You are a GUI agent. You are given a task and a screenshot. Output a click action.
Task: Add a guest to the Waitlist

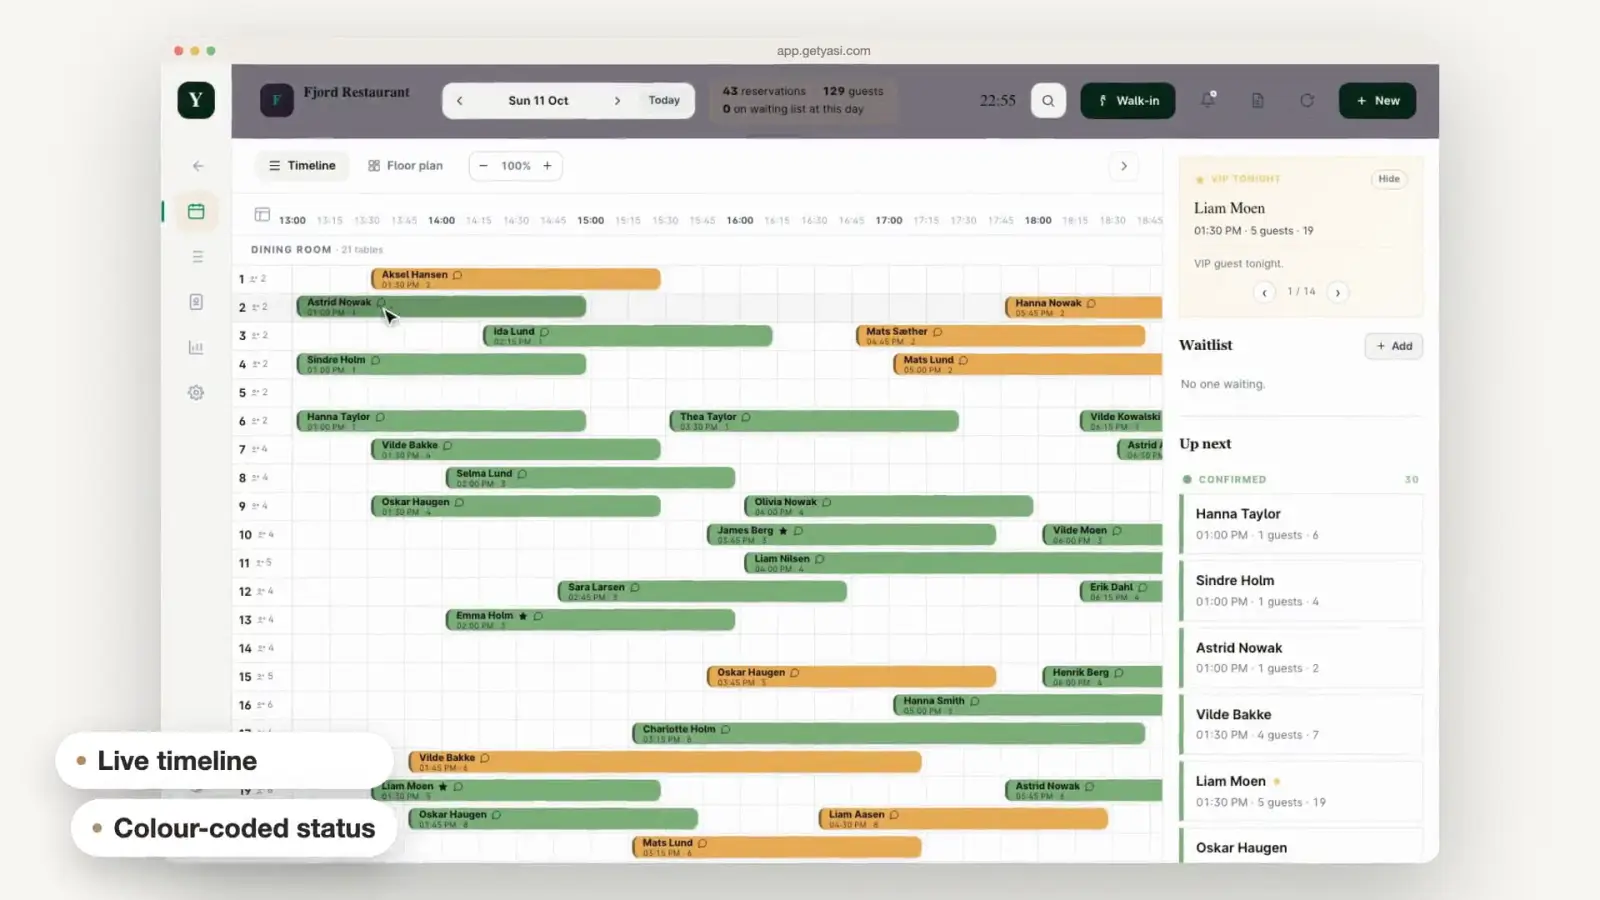pos(1394,346)
